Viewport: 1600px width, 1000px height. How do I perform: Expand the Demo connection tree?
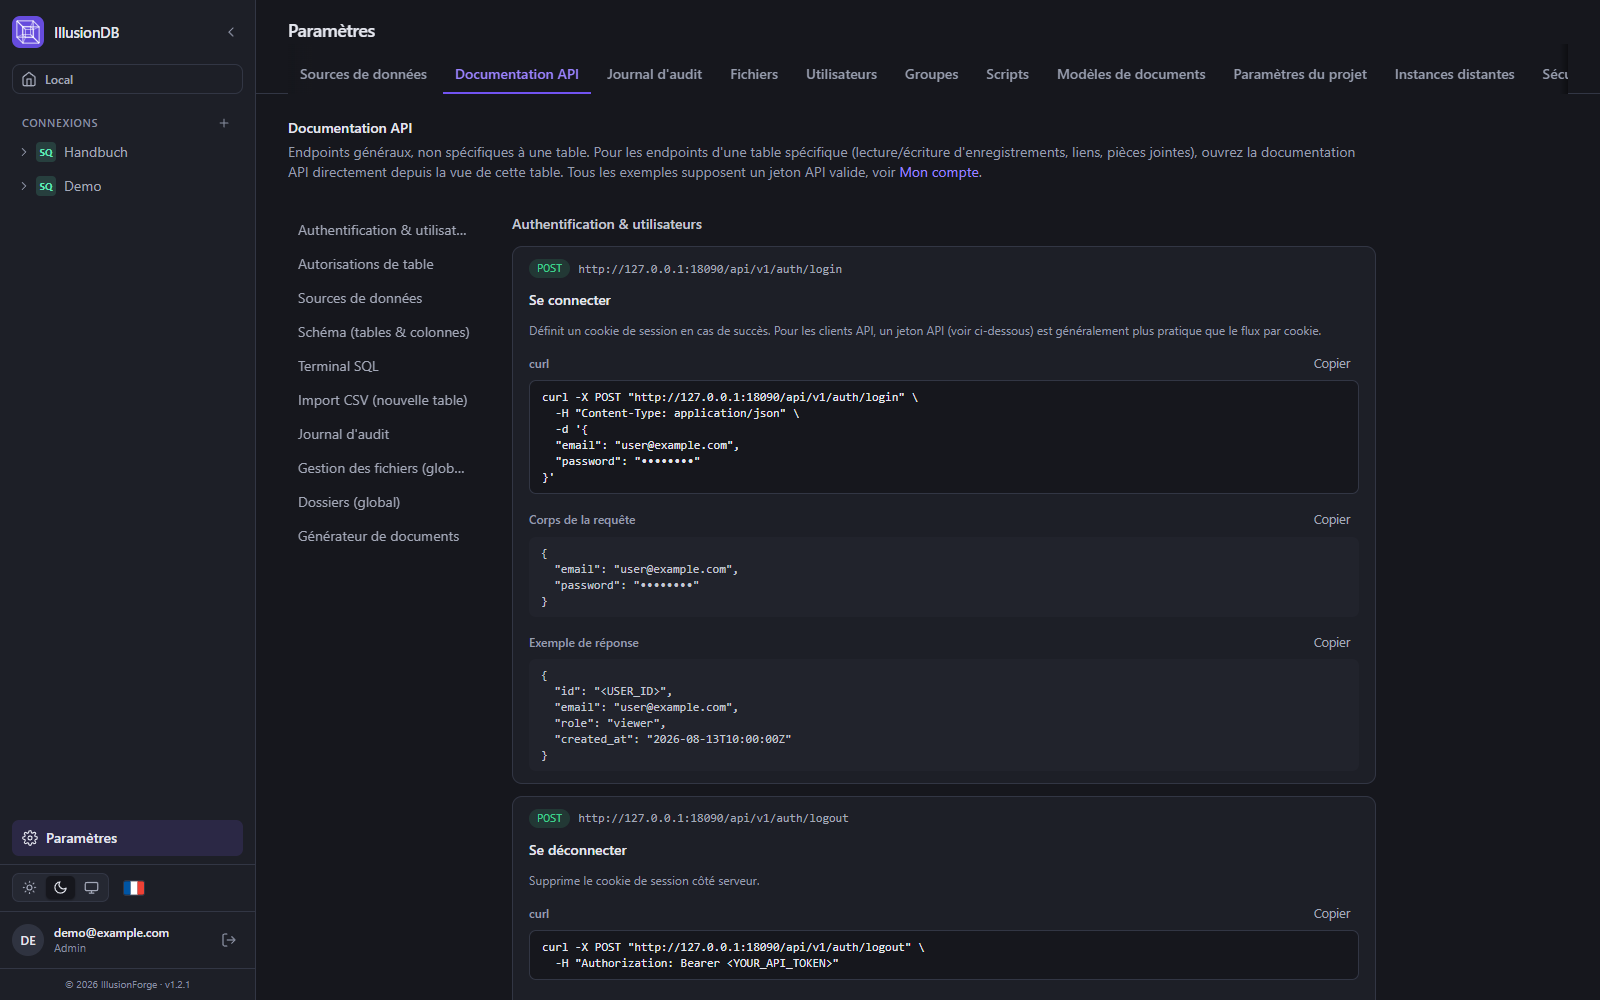pyautogui.click(x=24, y=186)
